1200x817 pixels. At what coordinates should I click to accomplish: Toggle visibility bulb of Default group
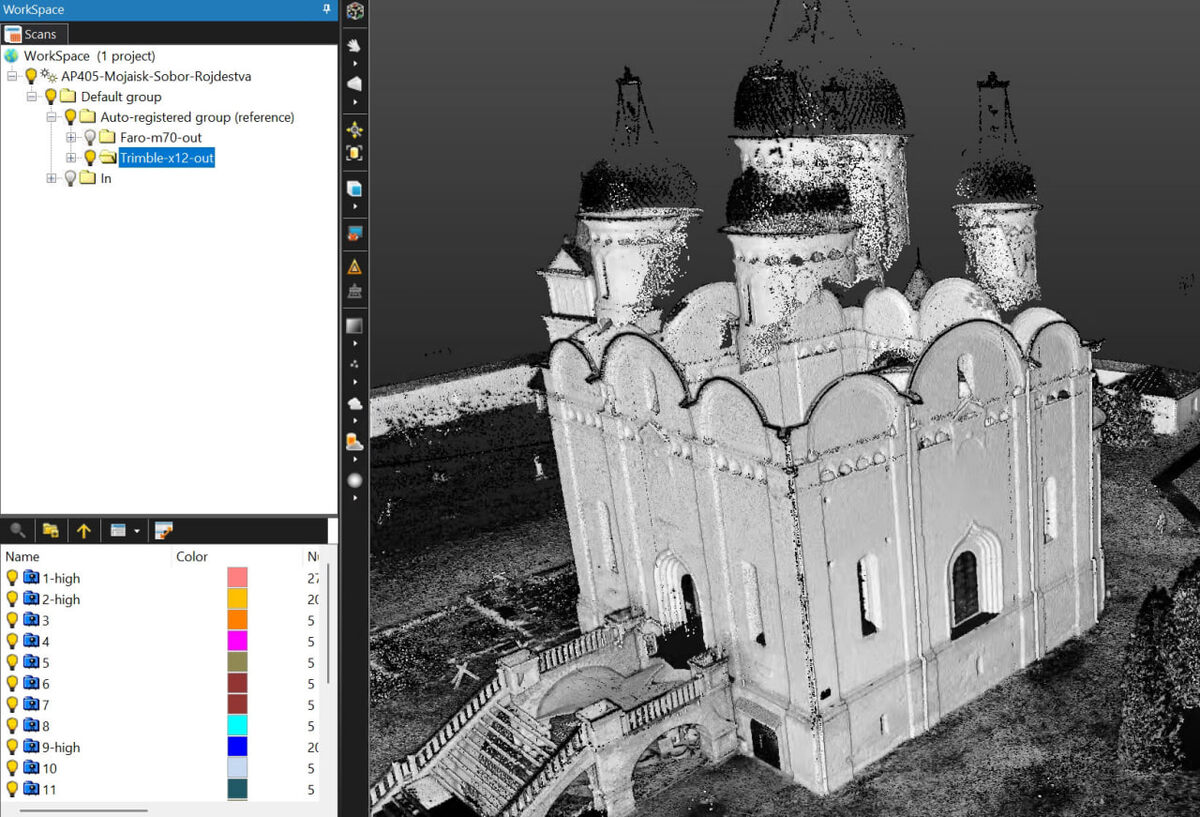click(50, 97)
